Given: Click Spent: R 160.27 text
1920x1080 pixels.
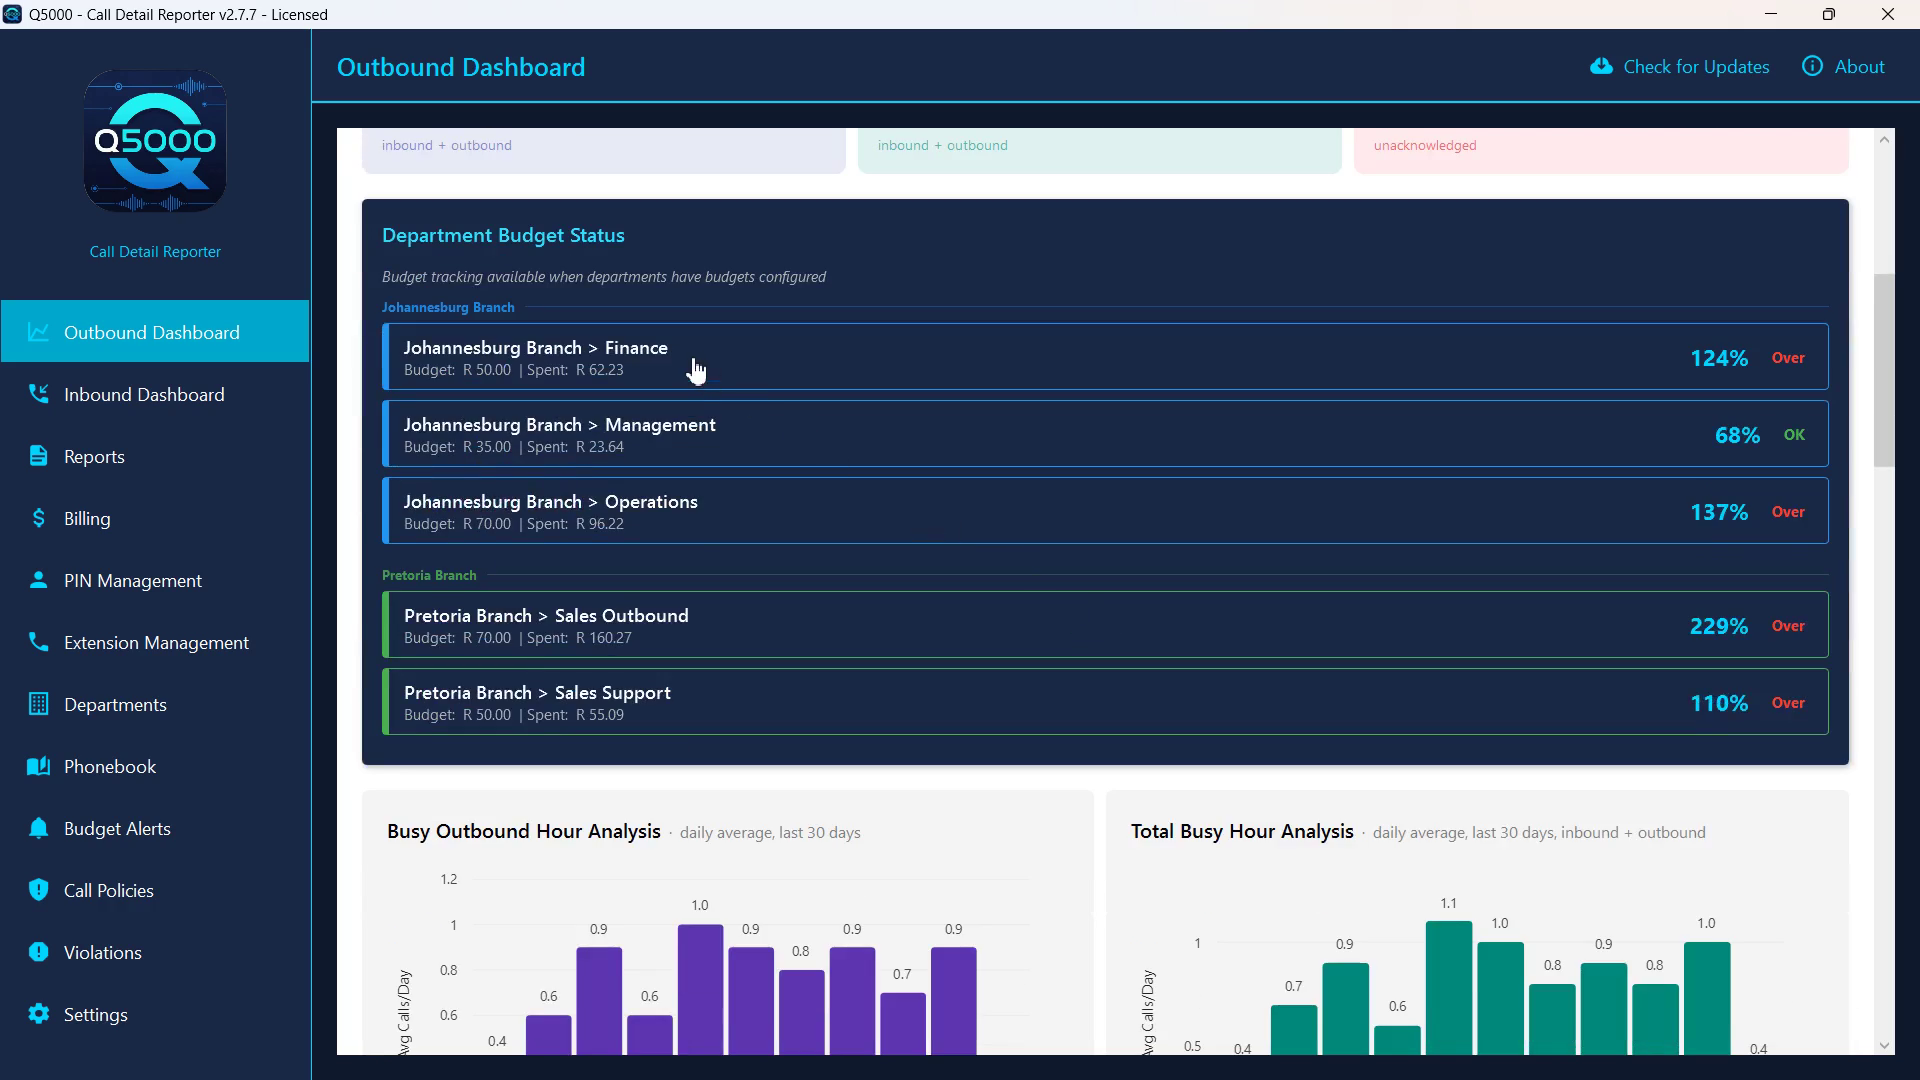Looking at the screenshot, I should pyautogui.click(x=579, y=638).
